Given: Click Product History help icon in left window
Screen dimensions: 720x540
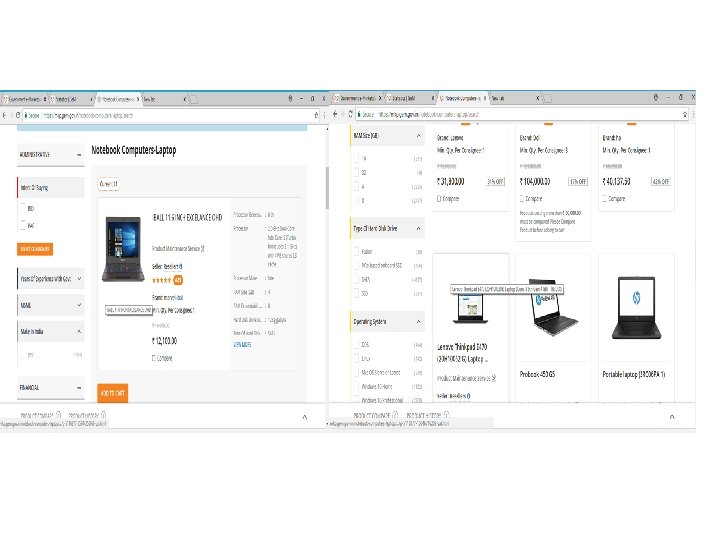Looking at the screenshot, I should point(103,415).
